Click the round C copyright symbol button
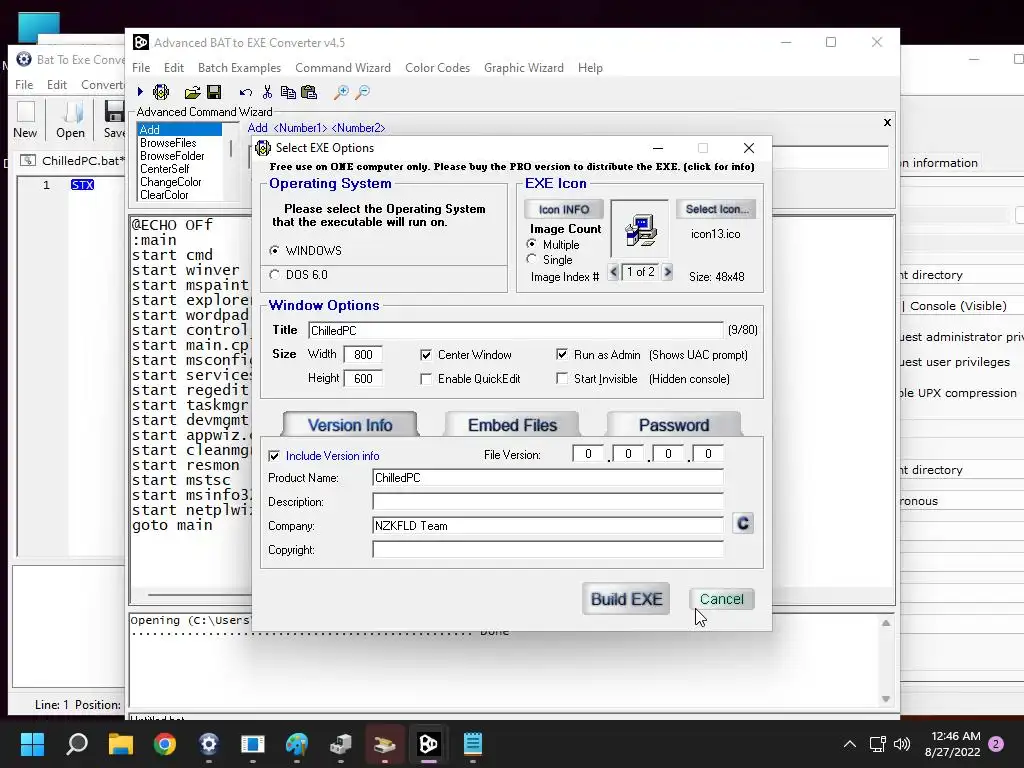 [743, 524]
